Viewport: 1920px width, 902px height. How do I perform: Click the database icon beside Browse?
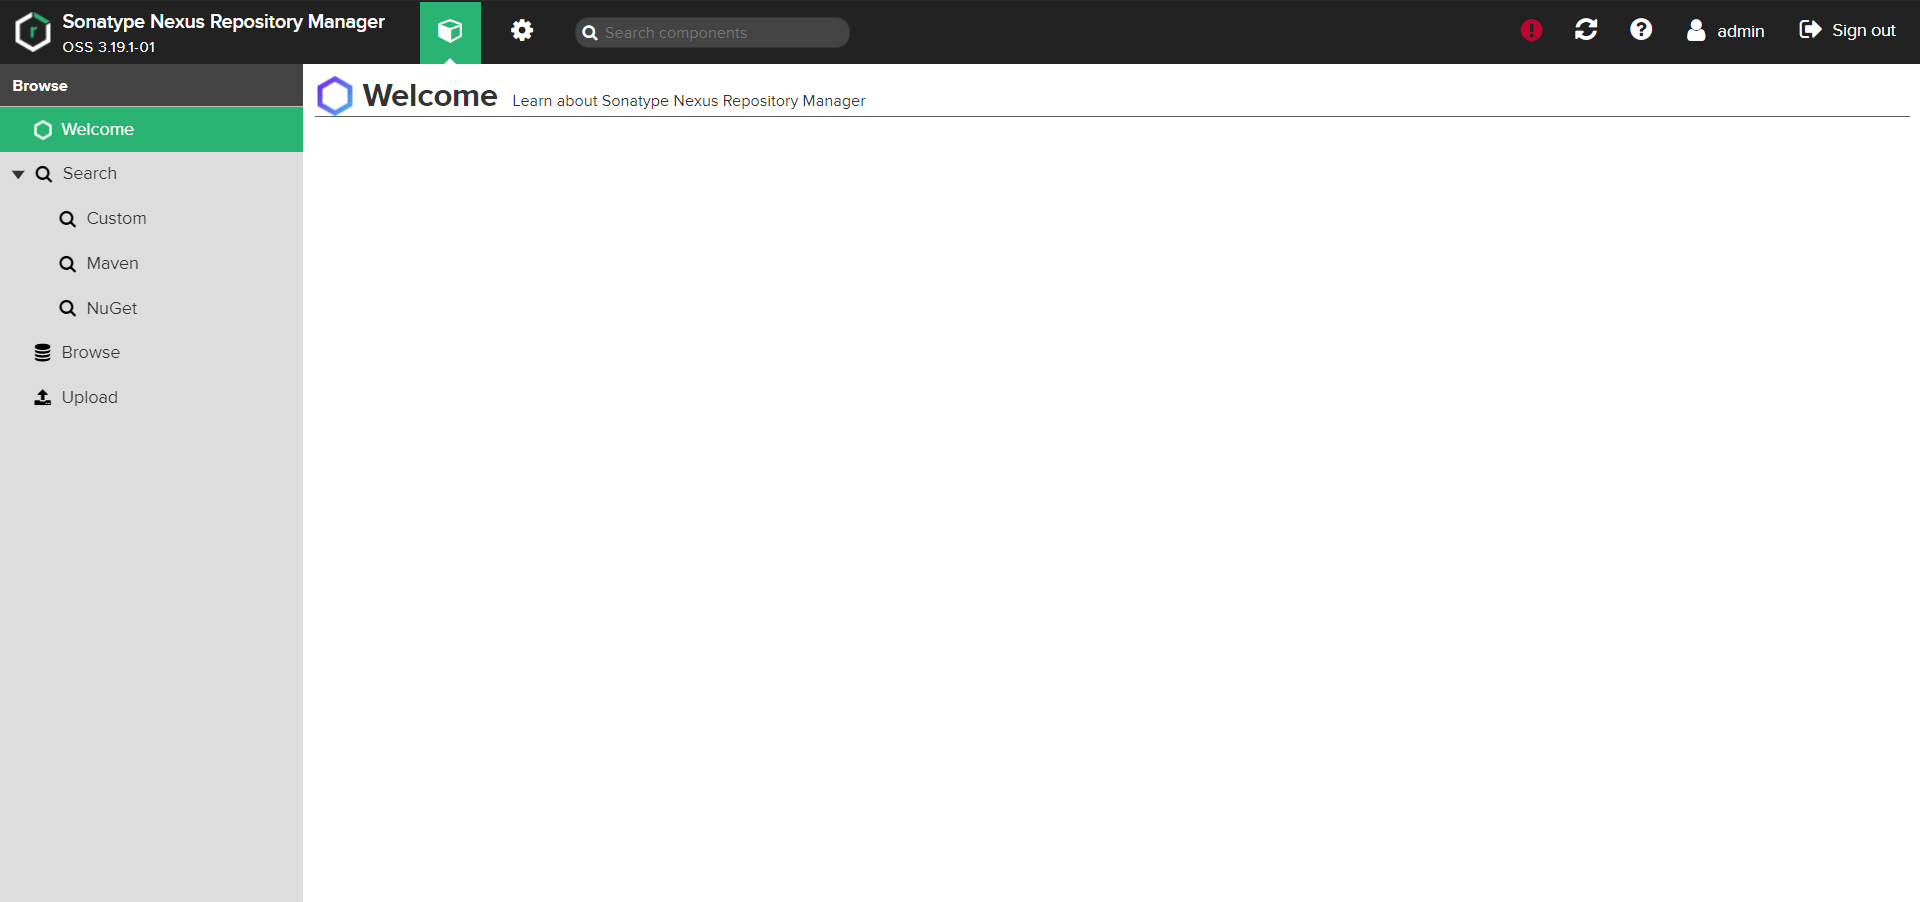click(42, 353)
